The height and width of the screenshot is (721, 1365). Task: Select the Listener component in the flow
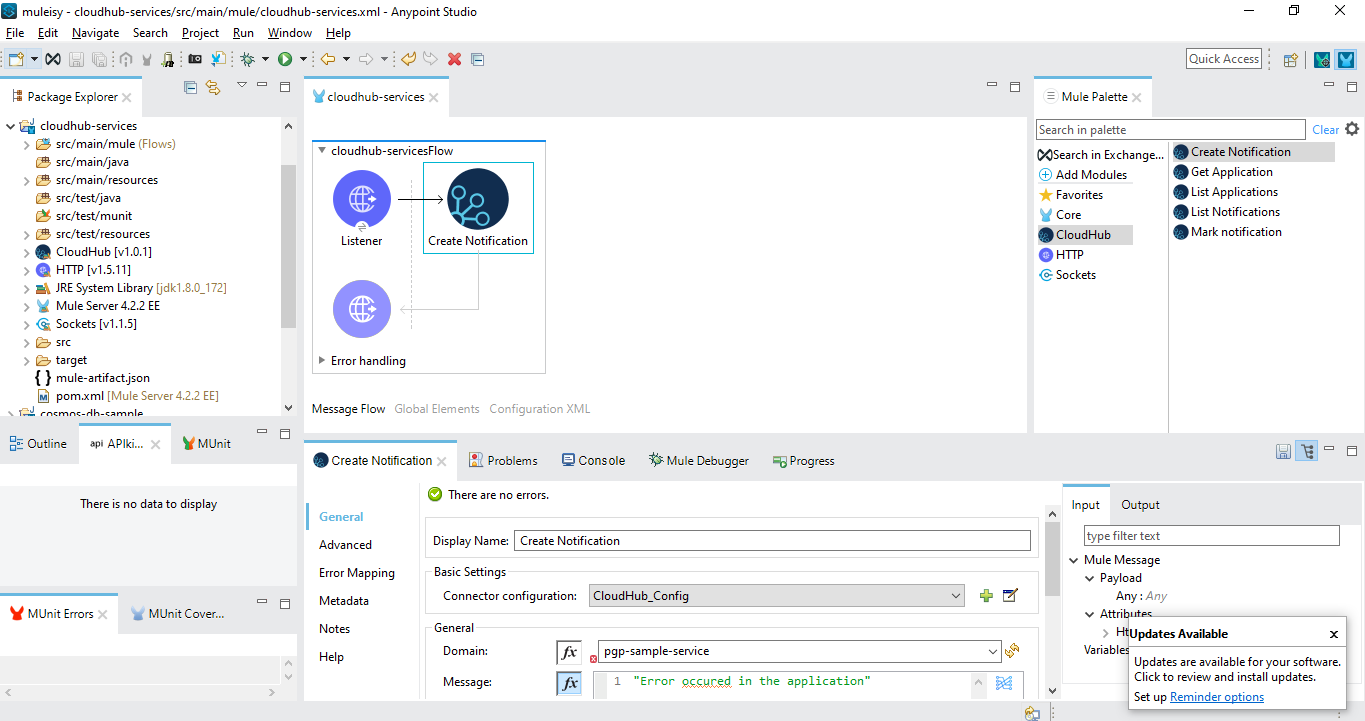[x=361, y=199]
